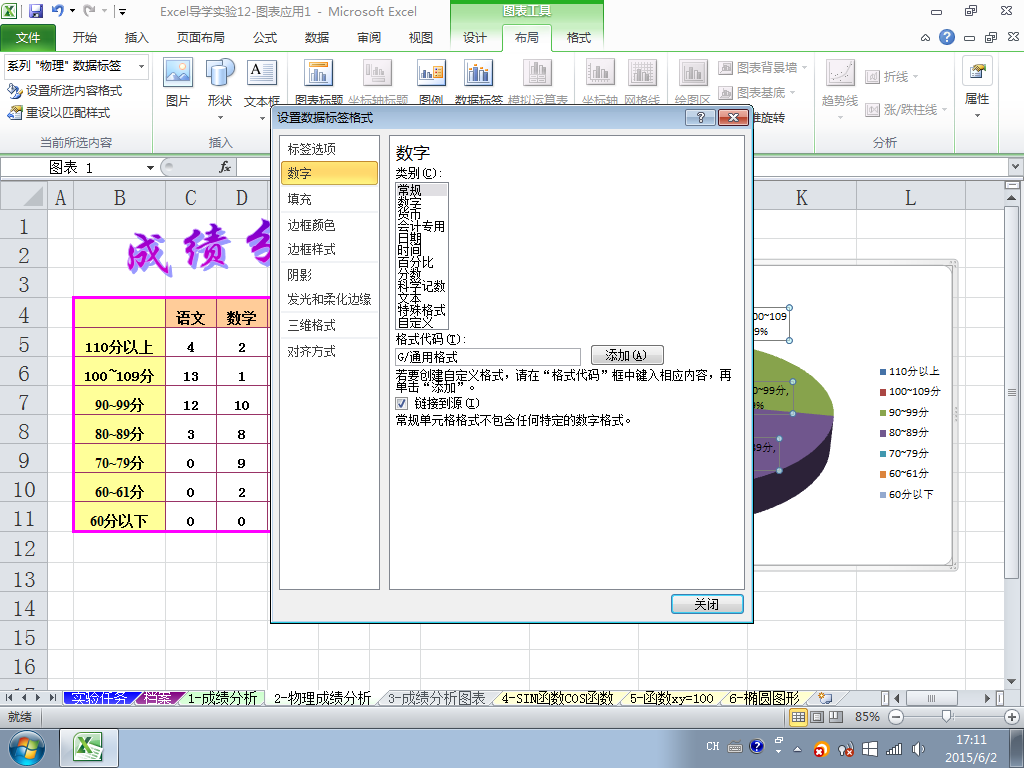Click the horizontal scrollbar right arrow
1024x768 pixels.
(987, 698)
